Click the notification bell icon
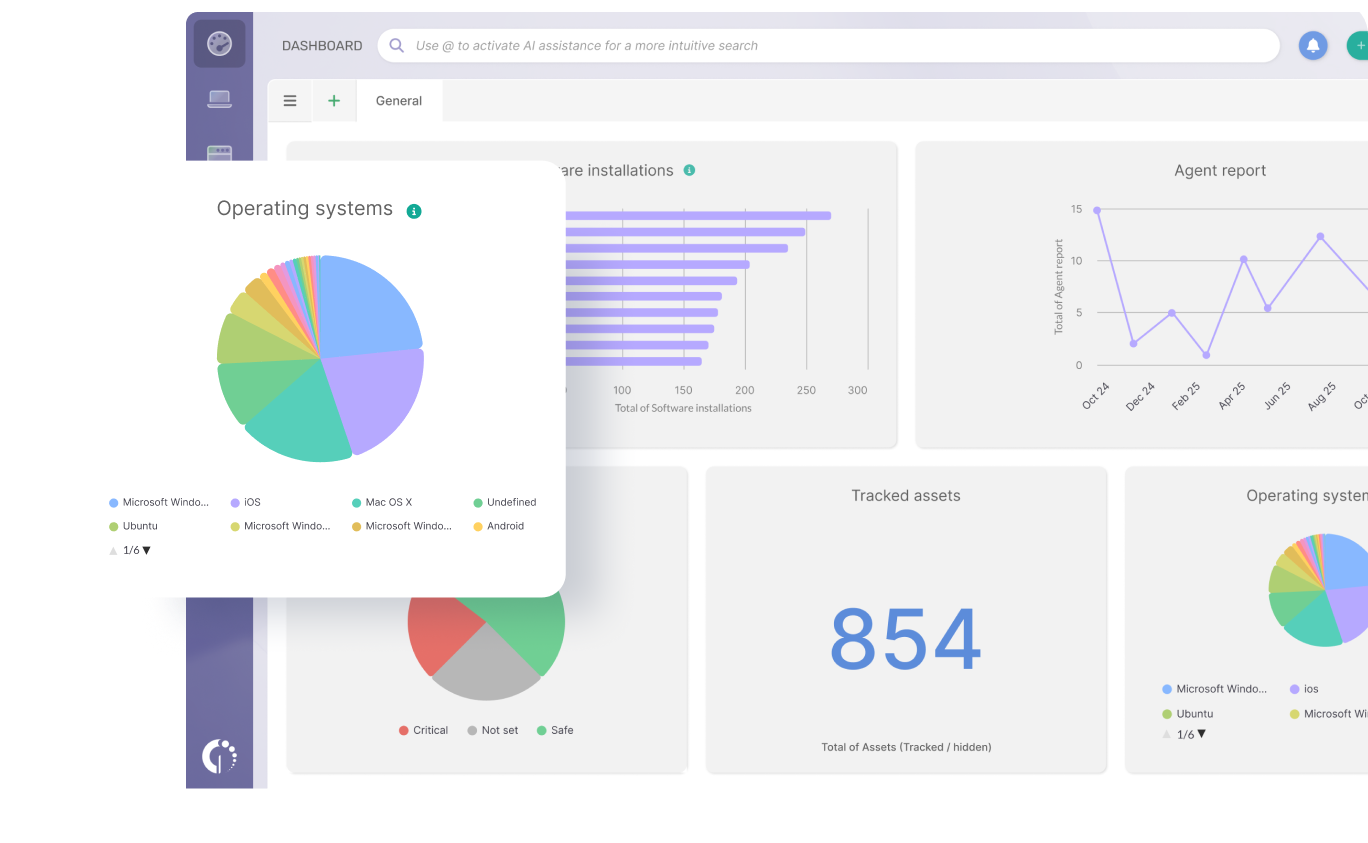 click(1312, 45)
